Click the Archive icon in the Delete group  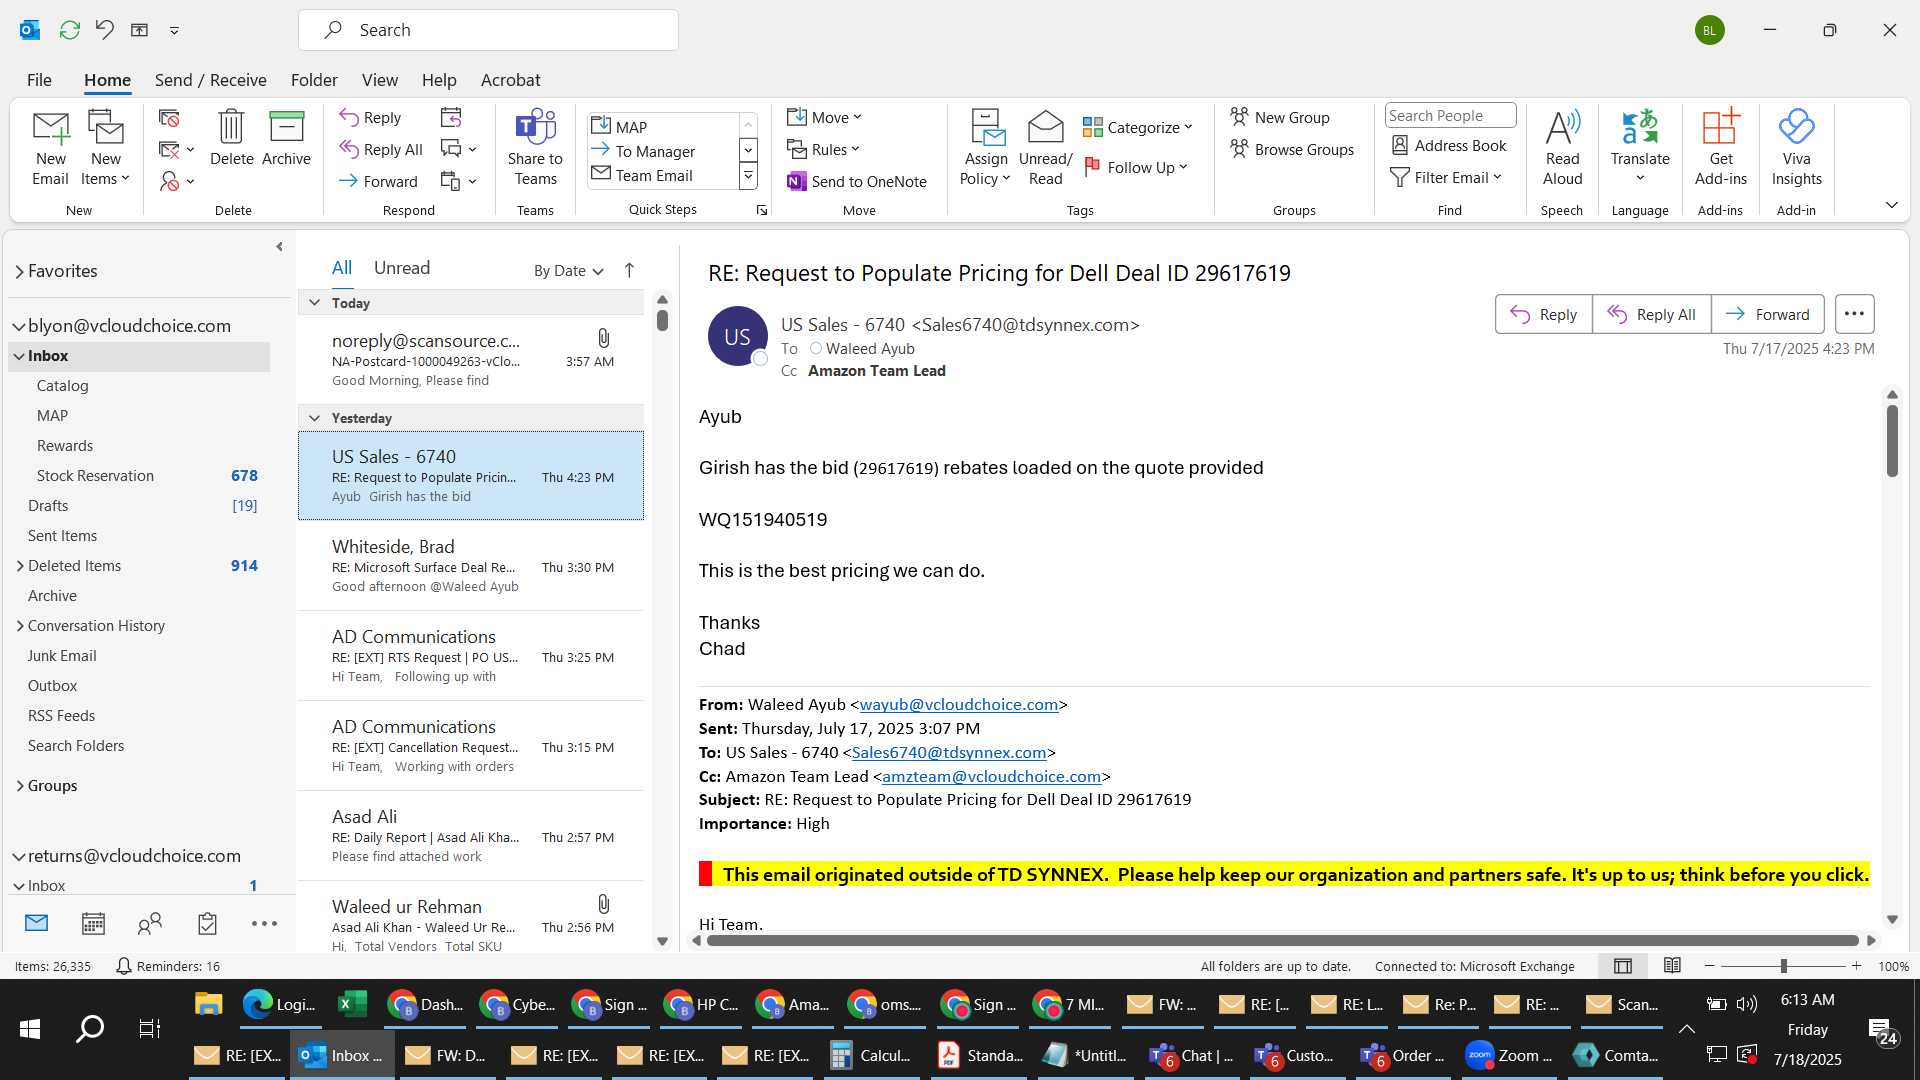coord(286,138)
